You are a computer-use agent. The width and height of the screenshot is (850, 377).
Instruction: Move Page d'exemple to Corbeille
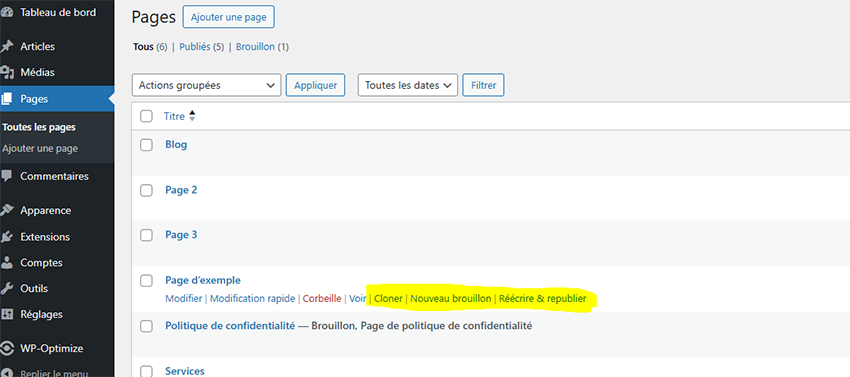tap(322, 299)
